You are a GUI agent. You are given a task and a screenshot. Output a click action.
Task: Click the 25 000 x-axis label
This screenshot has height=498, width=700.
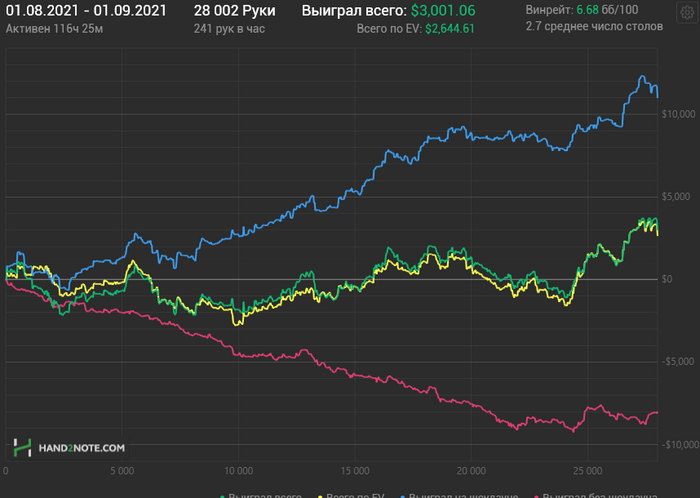point(588,471)
